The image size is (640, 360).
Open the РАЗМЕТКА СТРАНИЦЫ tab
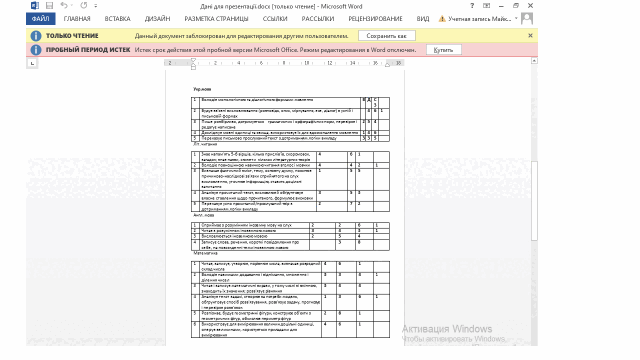216,19
